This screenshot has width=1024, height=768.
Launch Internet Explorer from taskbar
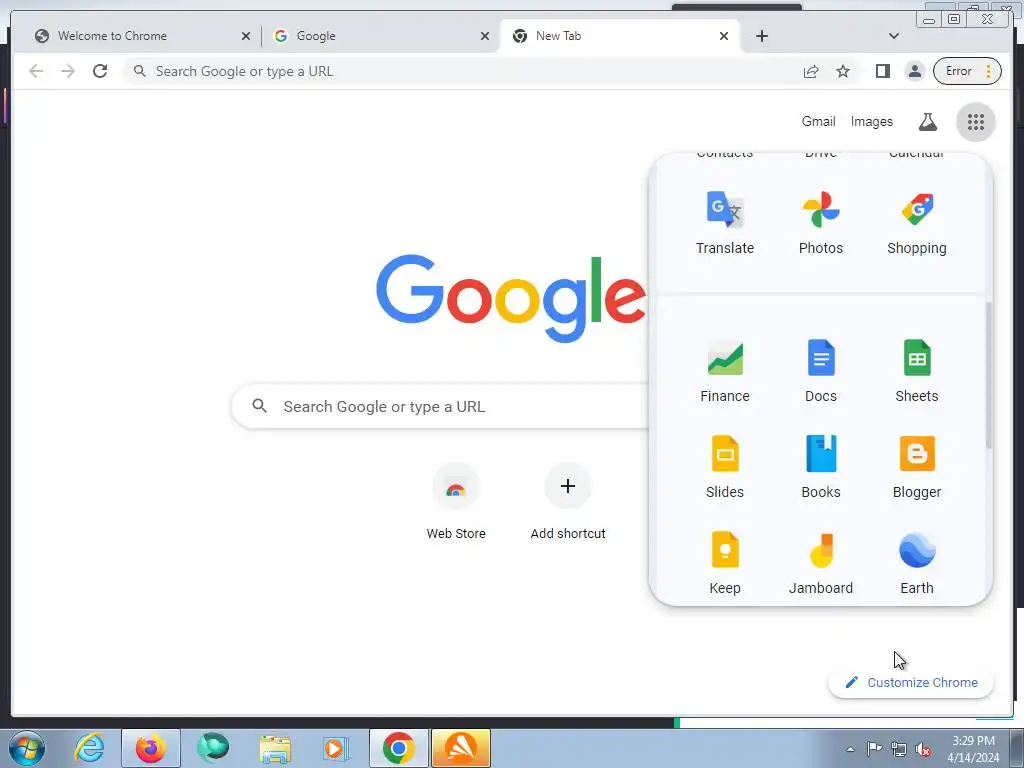[x=89, y=748]
